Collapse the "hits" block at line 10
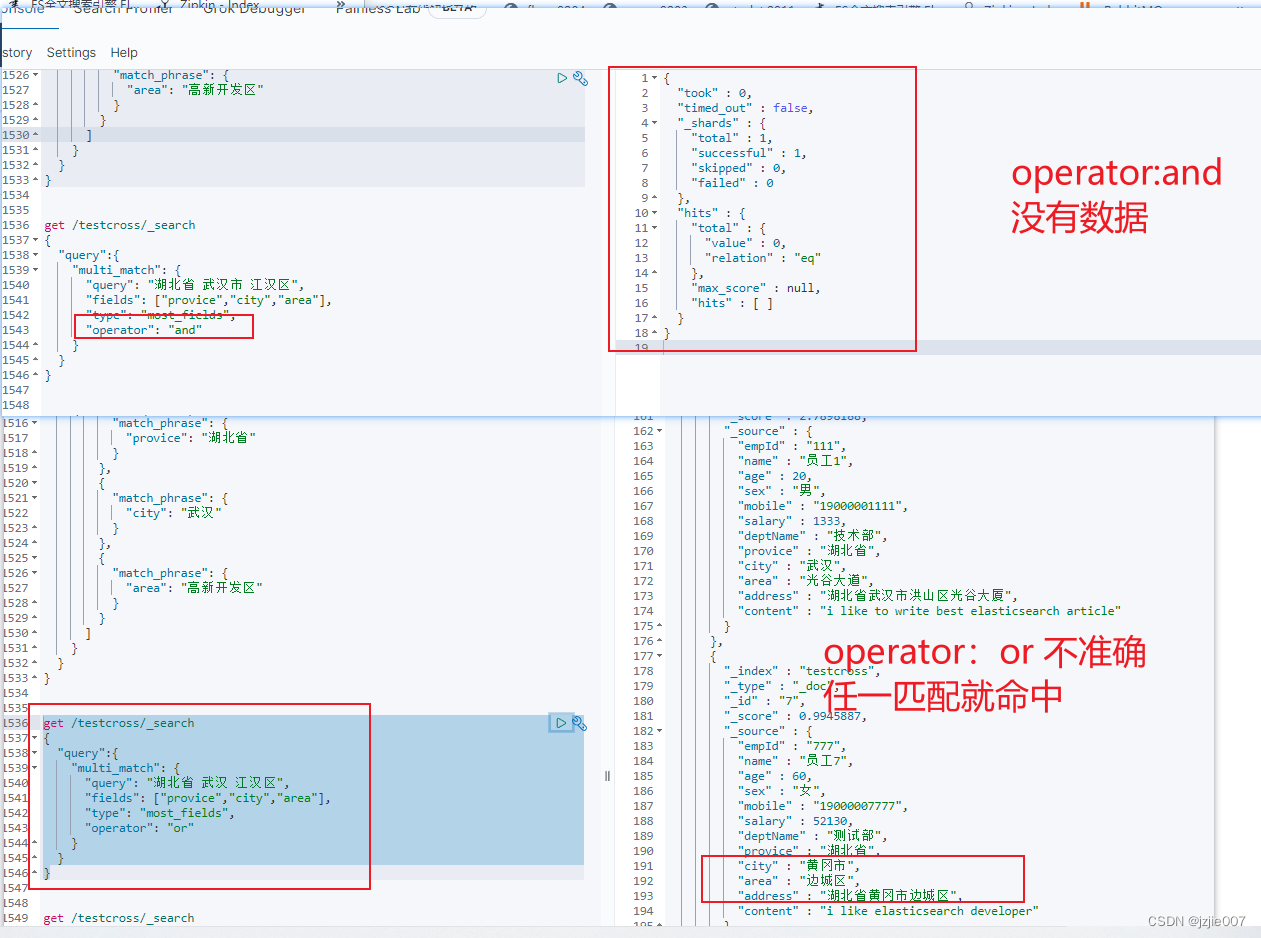This screenshot has height=938, width=1261. point(654,213)
